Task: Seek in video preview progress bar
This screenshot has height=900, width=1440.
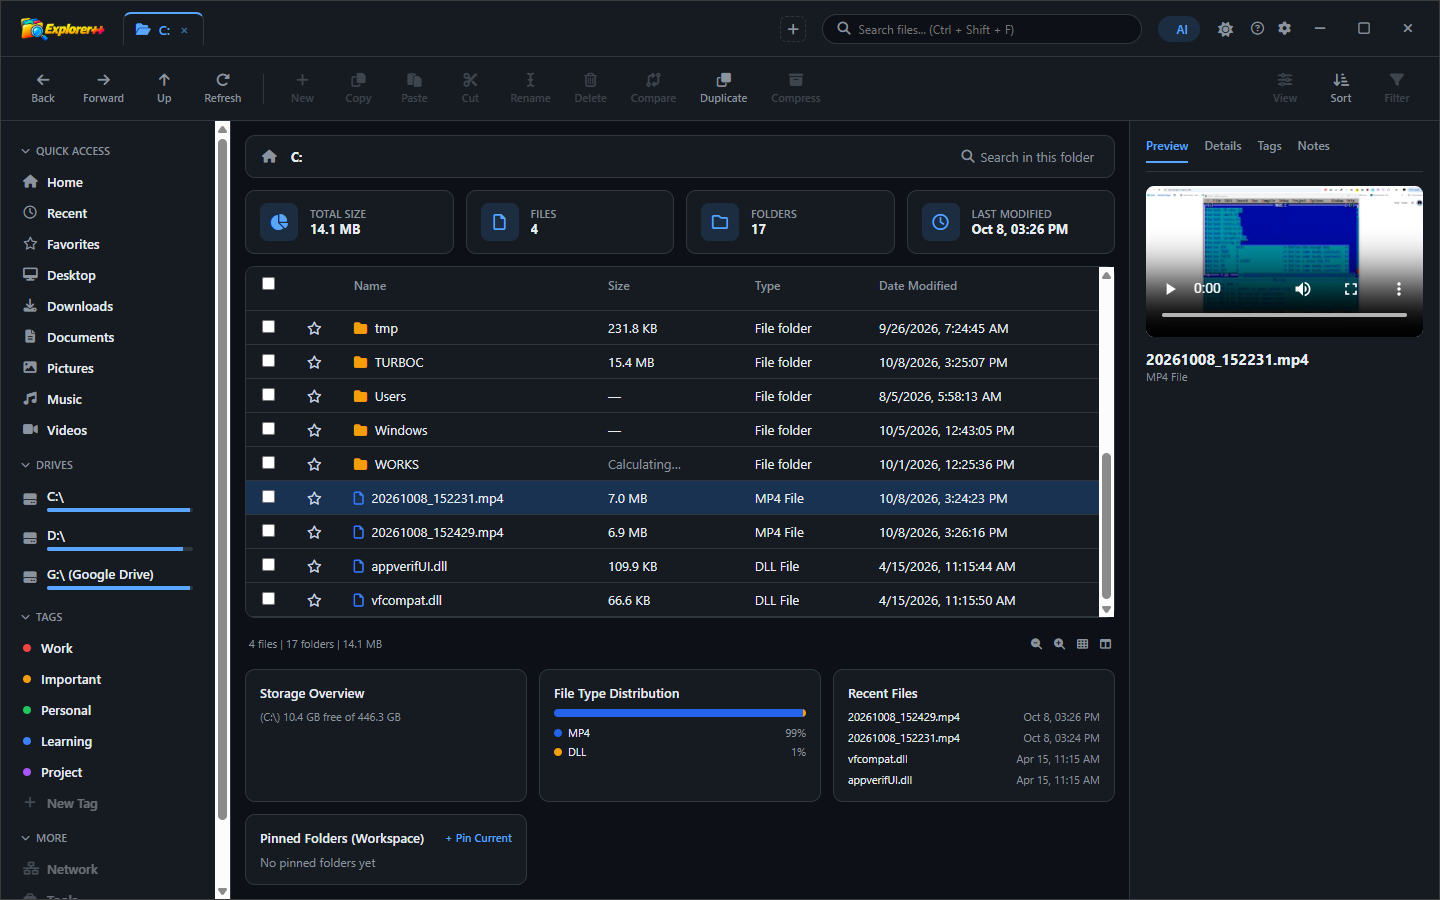Action: [1284, 315]
